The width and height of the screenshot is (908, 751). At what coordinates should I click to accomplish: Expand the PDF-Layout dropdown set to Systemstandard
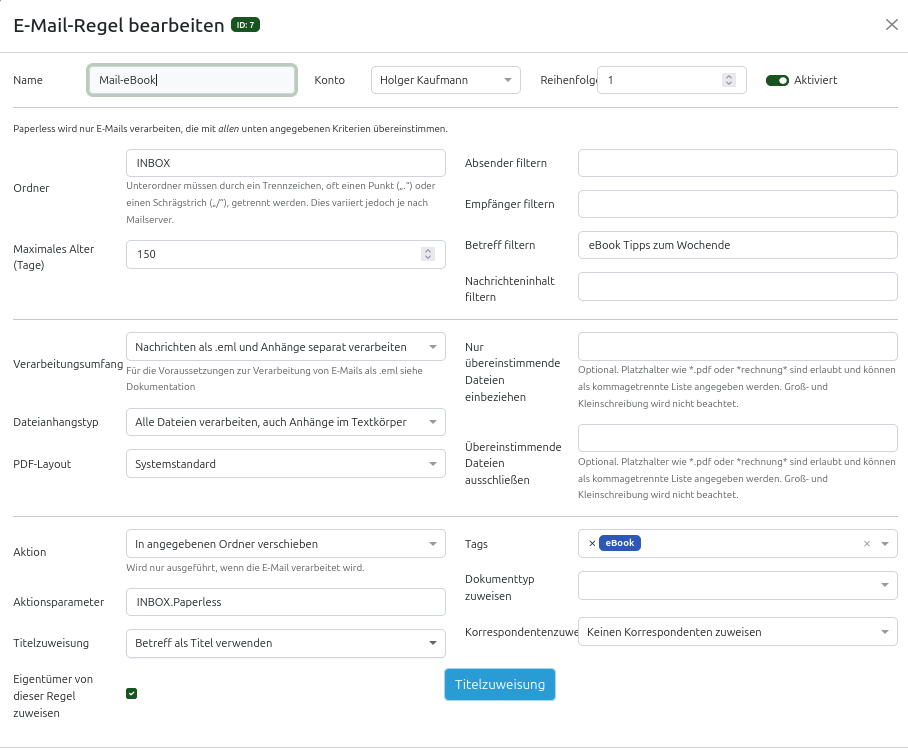click(x=286, y=464)
